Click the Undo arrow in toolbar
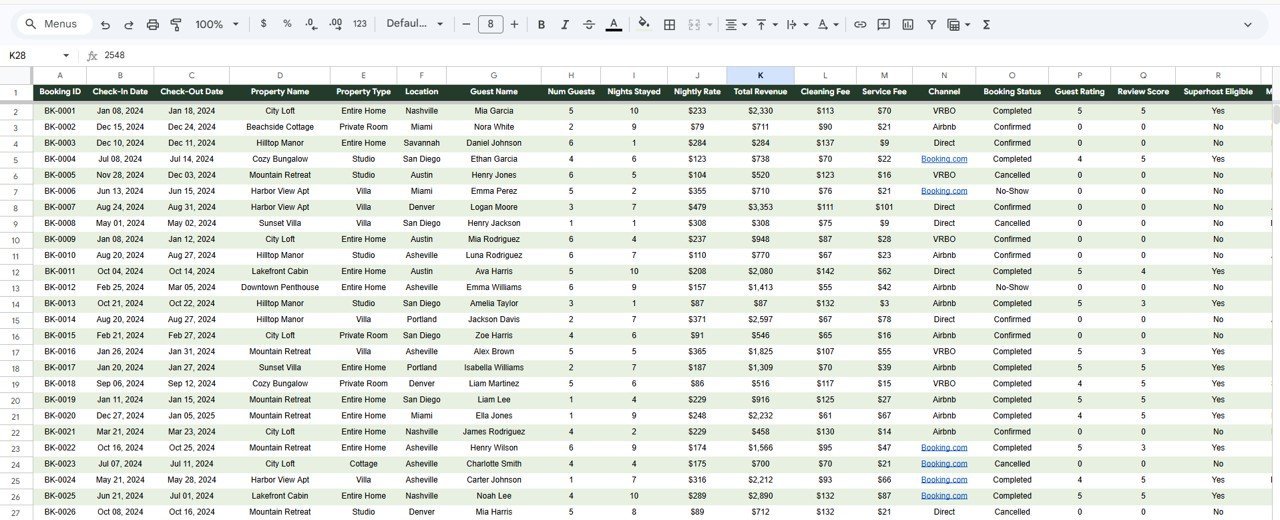The width and height of the screenshot is (1280, 520). point(105,24)
